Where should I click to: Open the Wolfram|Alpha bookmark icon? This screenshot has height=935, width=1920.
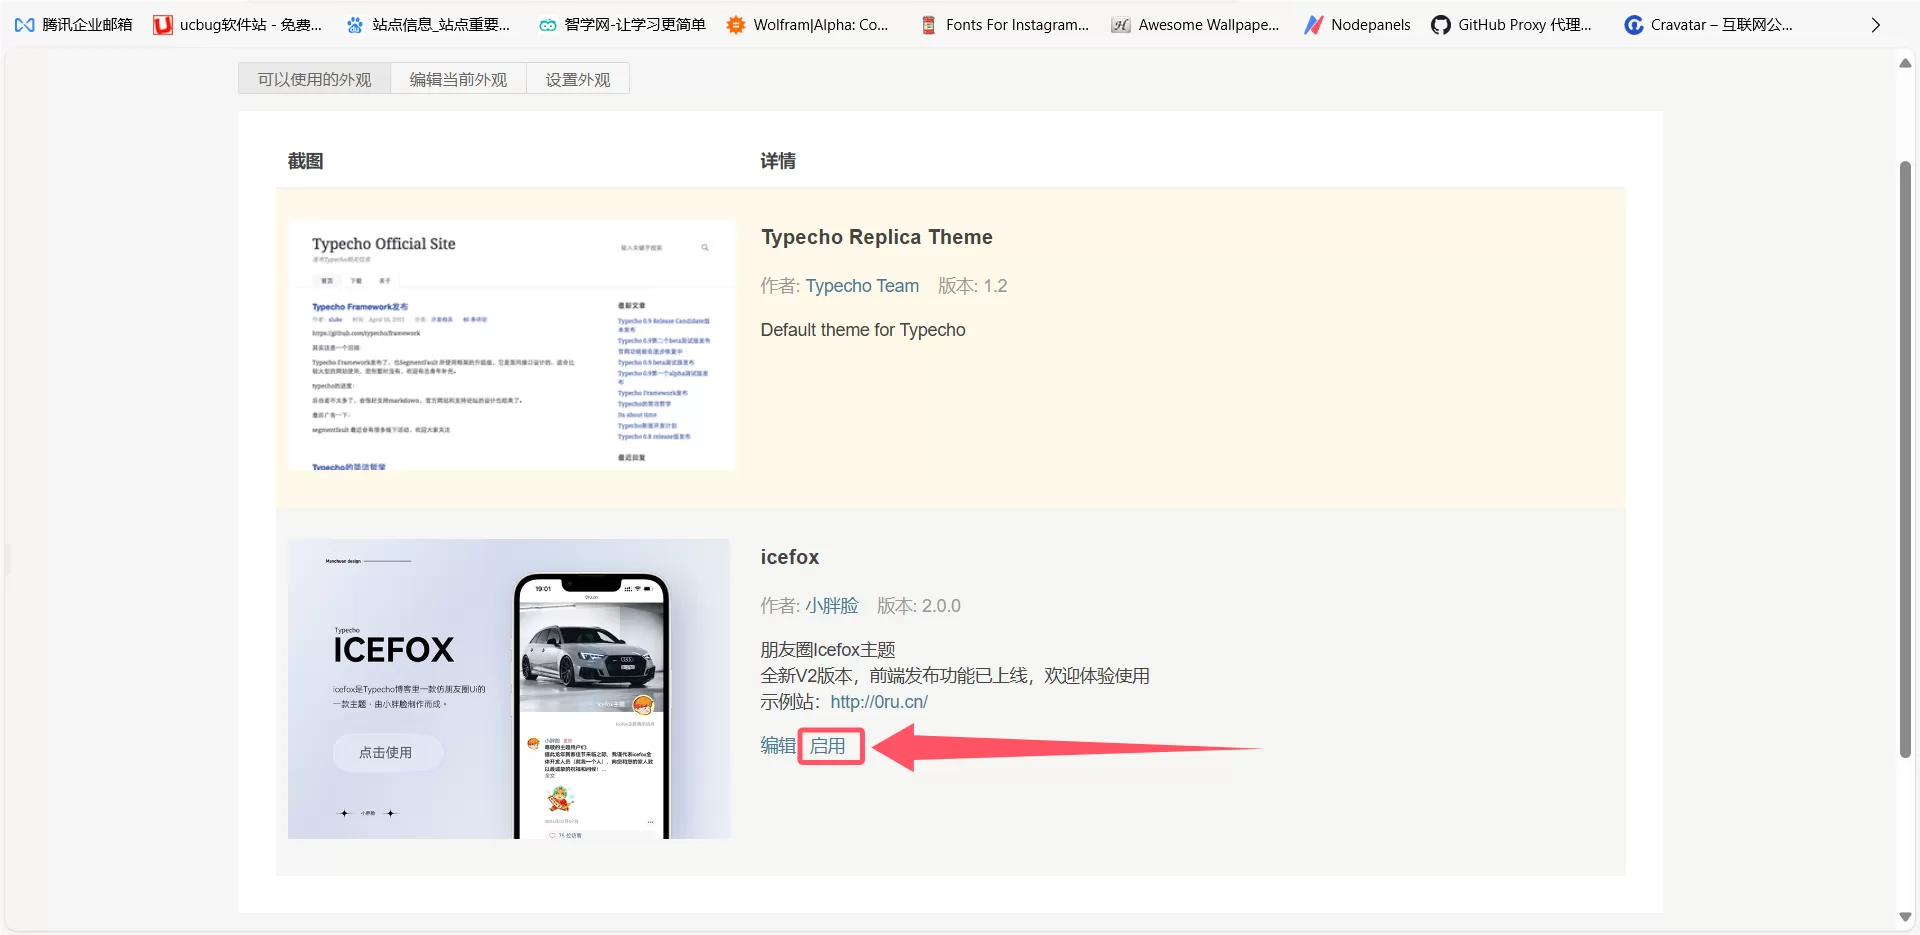pos(736,25)
